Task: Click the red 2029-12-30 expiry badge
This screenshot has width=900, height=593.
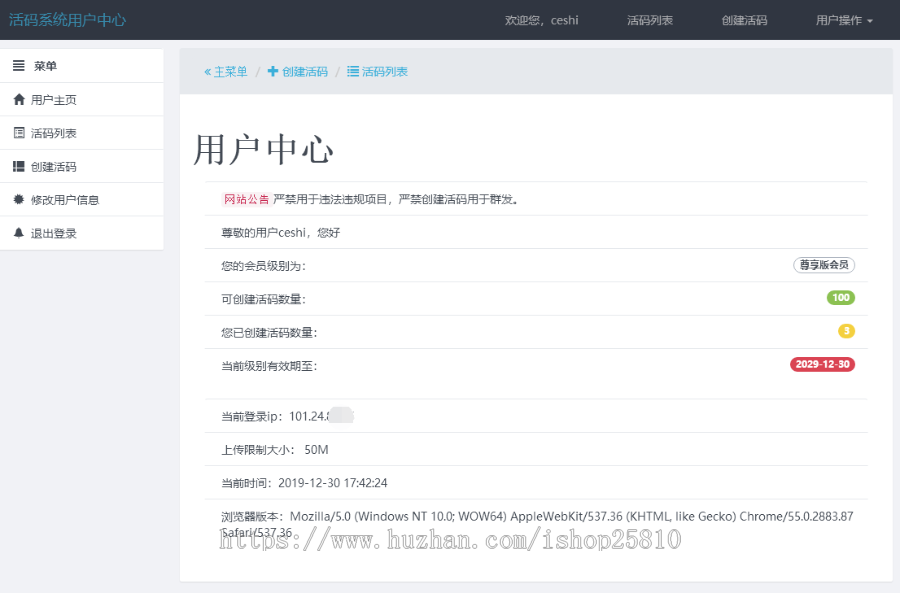Action: point(822,364)
